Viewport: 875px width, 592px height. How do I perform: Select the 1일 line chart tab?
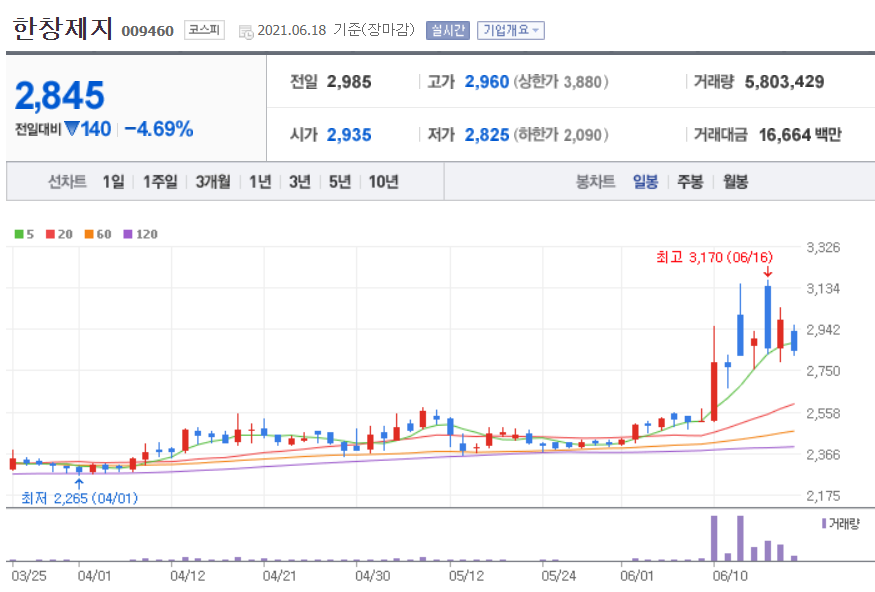pyautogui.click(x=113, y=181)
